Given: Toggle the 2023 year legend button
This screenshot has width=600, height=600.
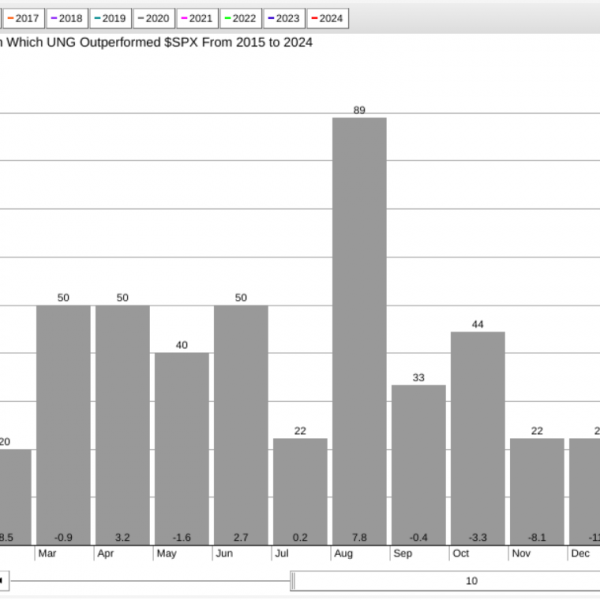Looking at the screenshot, I should tap(284, 18).
